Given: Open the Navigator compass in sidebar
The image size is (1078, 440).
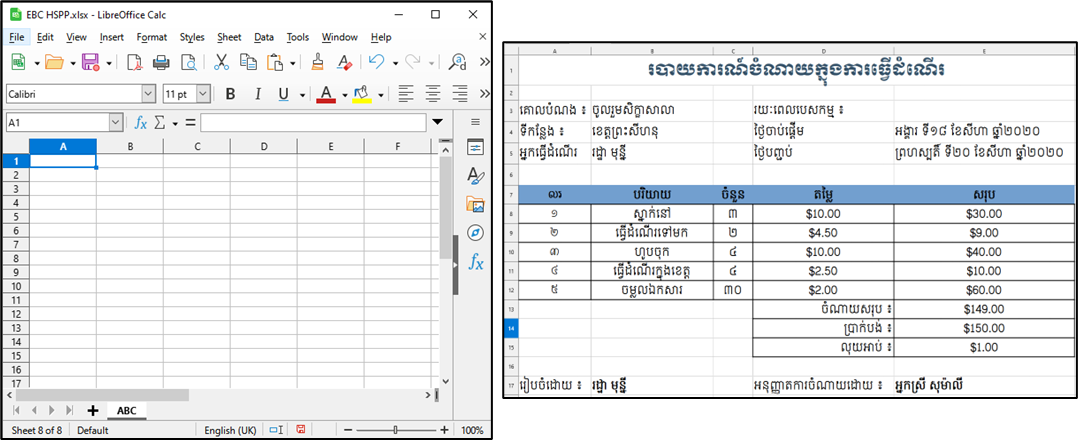Looking at the screenshot, I should [475, 233].
